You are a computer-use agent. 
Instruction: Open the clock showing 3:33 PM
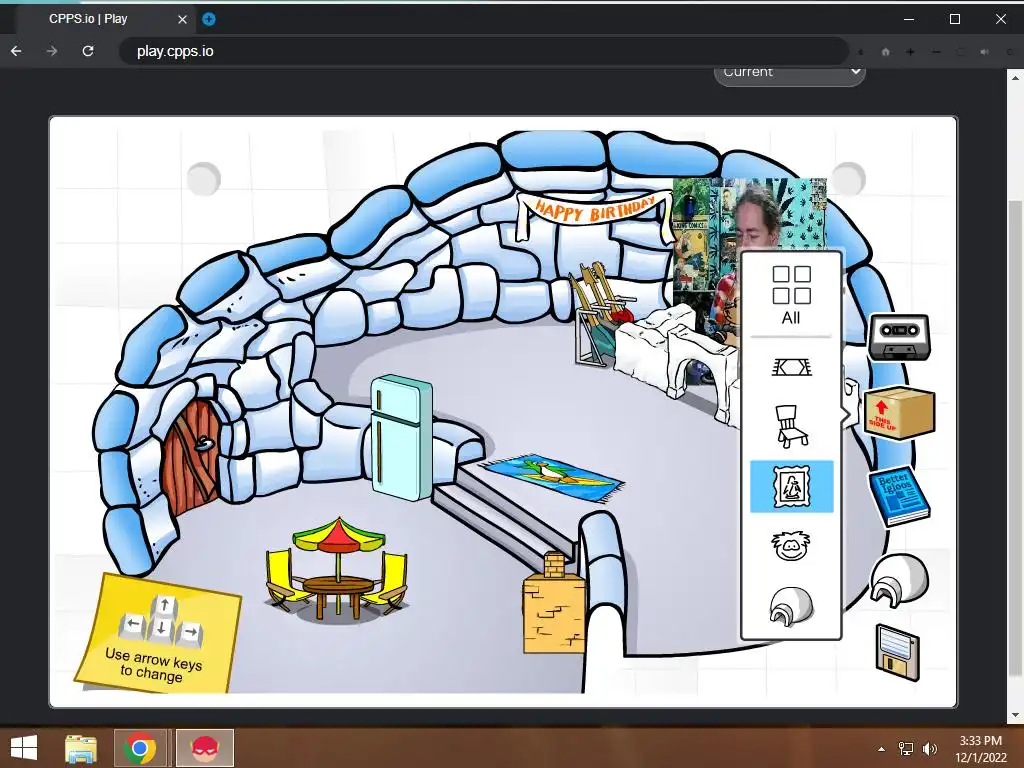tap(980, 749)
